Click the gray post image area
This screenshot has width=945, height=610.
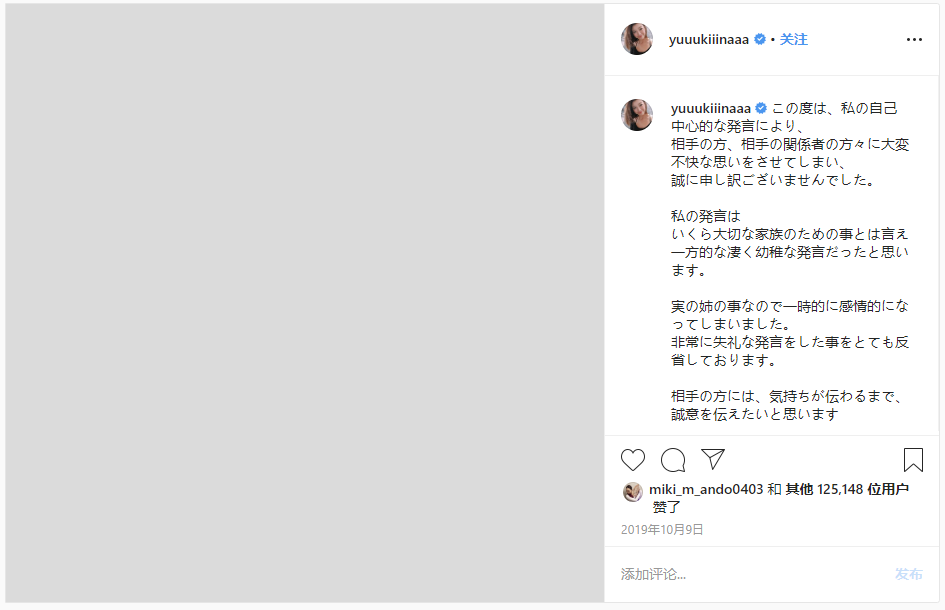[x=305, y=303]
